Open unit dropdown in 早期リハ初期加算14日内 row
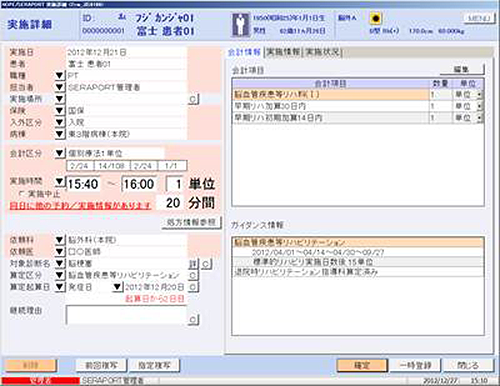The image size is (500, 386). tap(479, 118)
